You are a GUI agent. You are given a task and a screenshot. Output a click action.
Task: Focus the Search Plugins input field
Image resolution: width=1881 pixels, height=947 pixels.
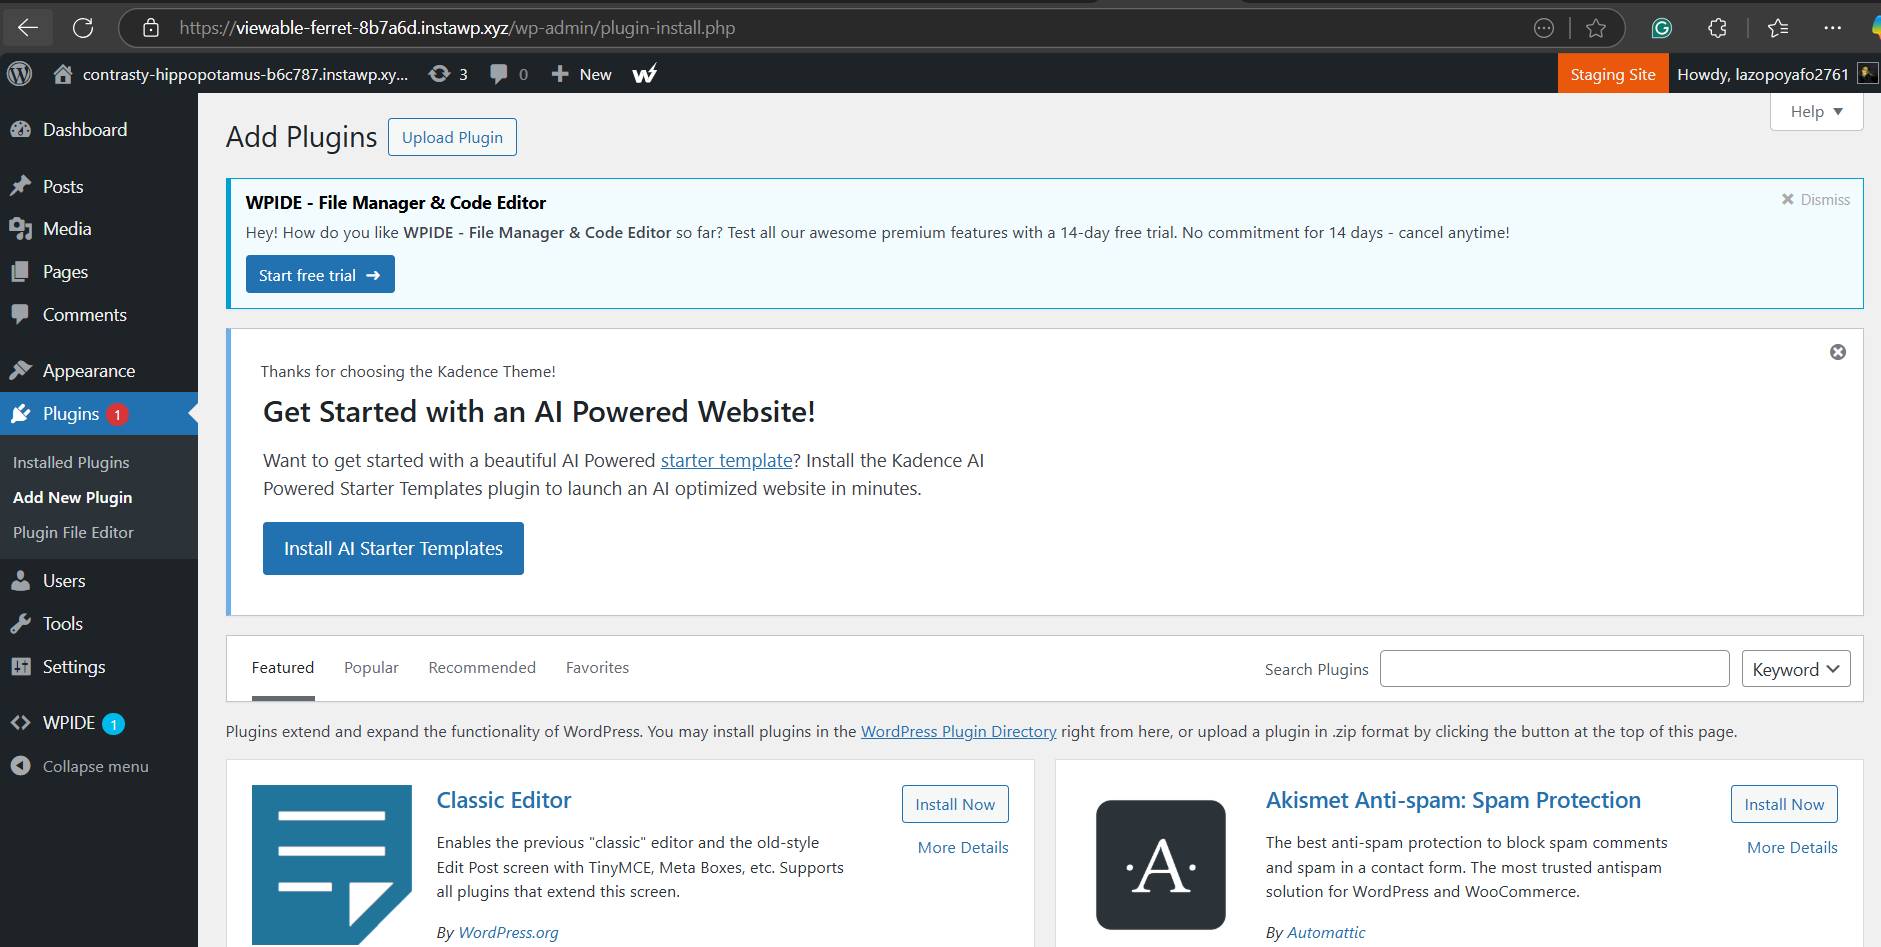pos(1555,669)
